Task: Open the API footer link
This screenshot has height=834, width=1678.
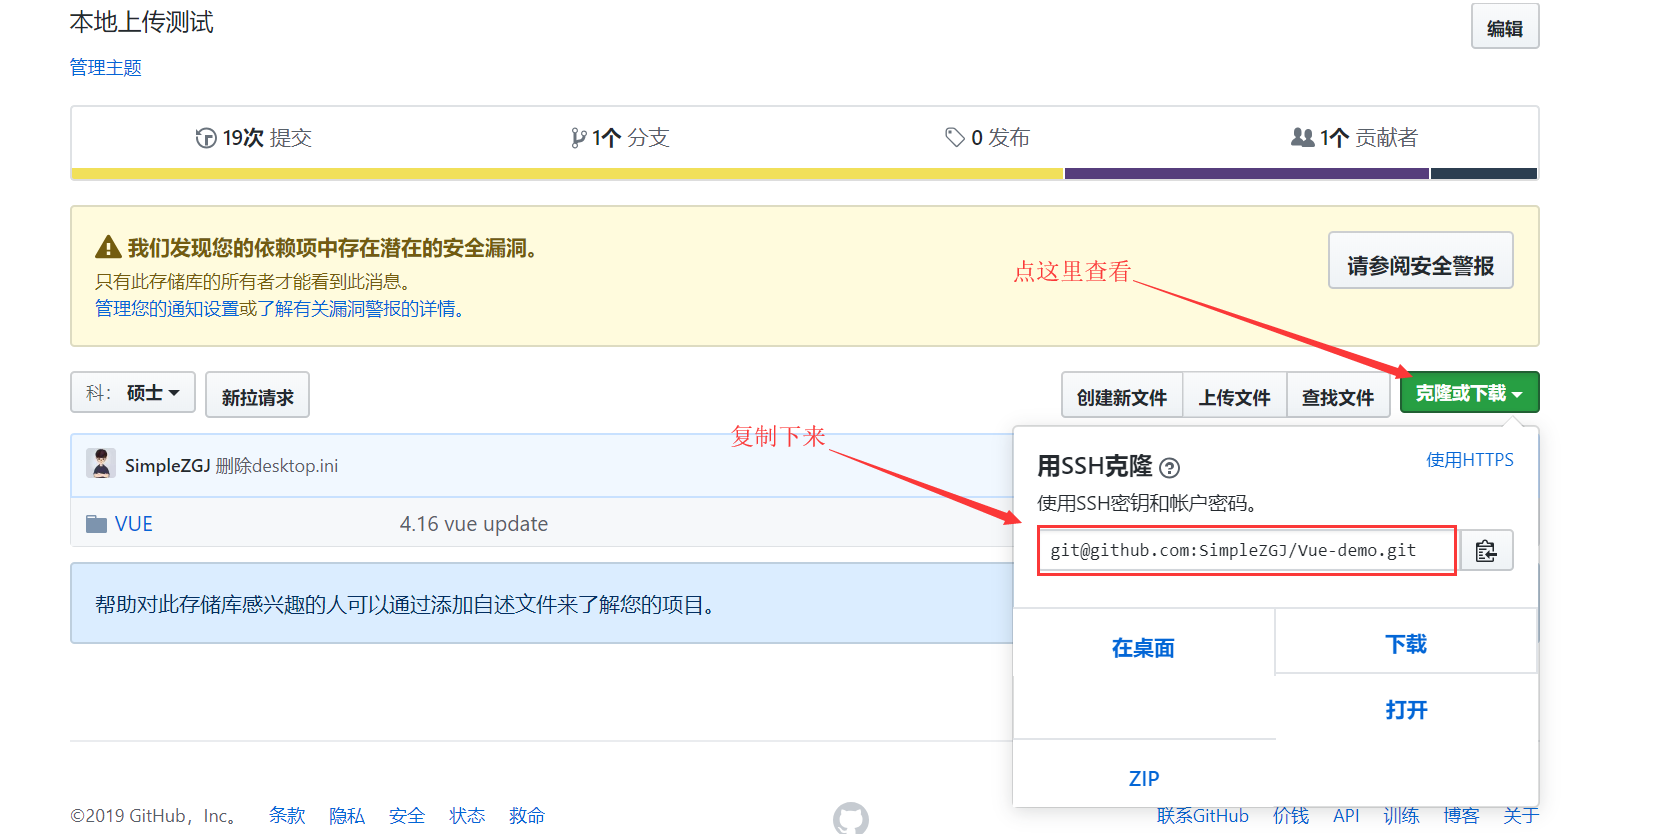Action: pos(1346,816)
